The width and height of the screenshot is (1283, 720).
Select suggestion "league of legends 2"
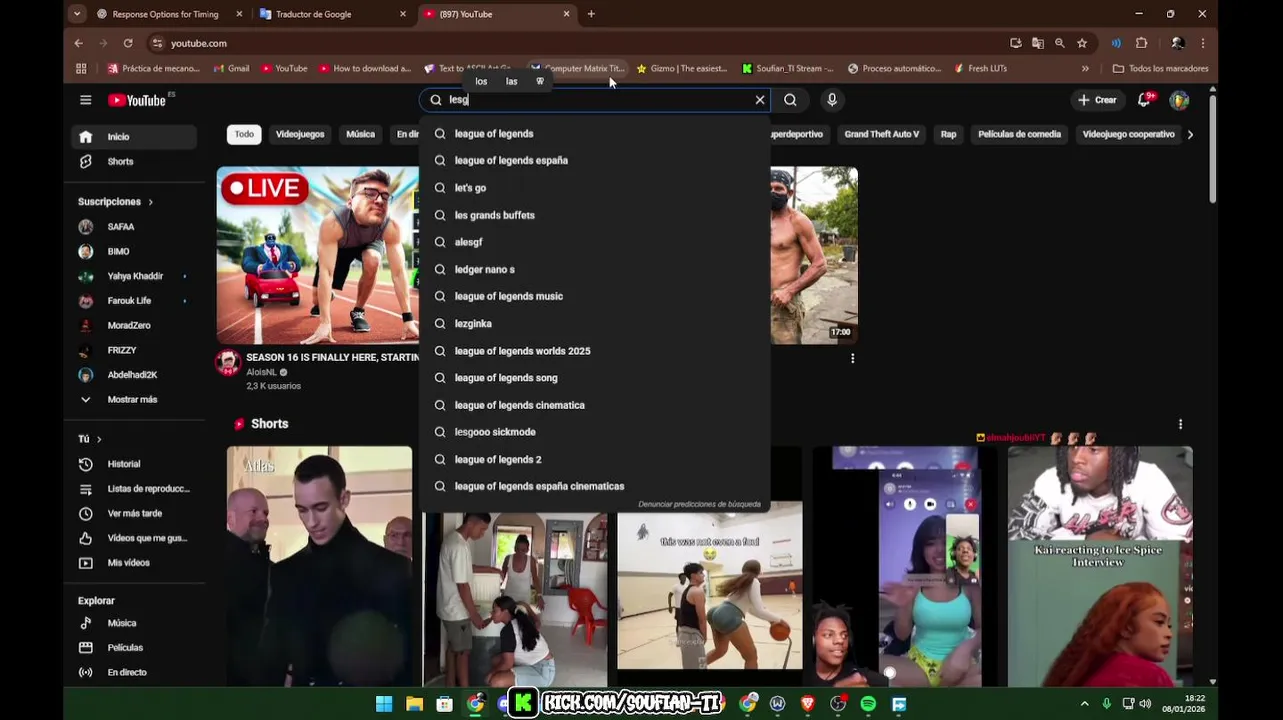(594, 459)
